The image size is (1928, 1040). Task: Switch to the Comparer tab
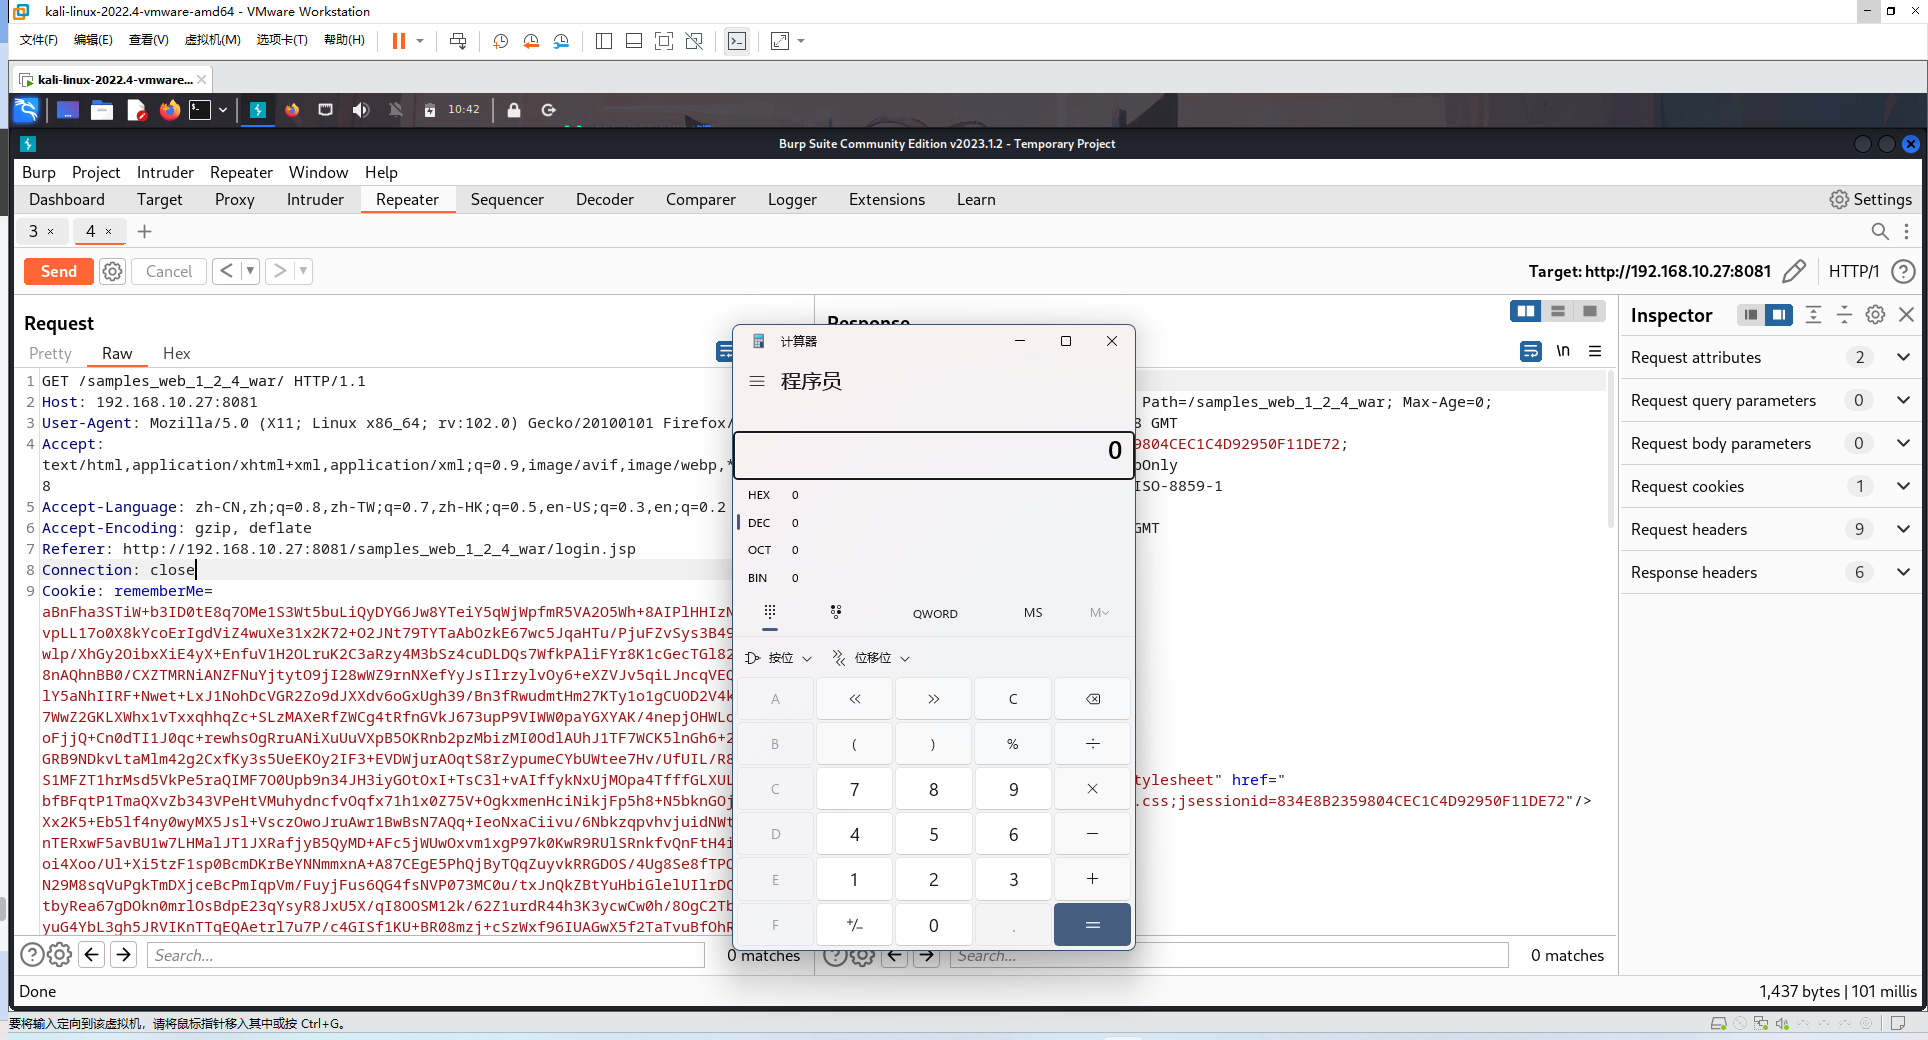(701, 199)
